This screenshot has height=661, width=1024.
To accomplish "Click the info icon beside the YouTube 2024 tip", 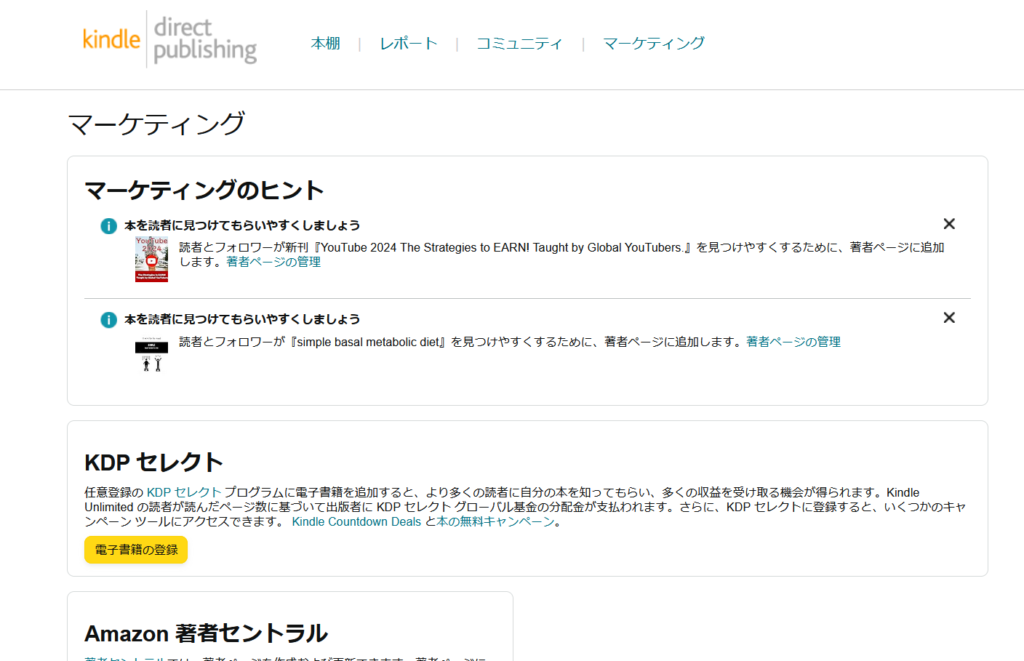I will tap(109, 226).
